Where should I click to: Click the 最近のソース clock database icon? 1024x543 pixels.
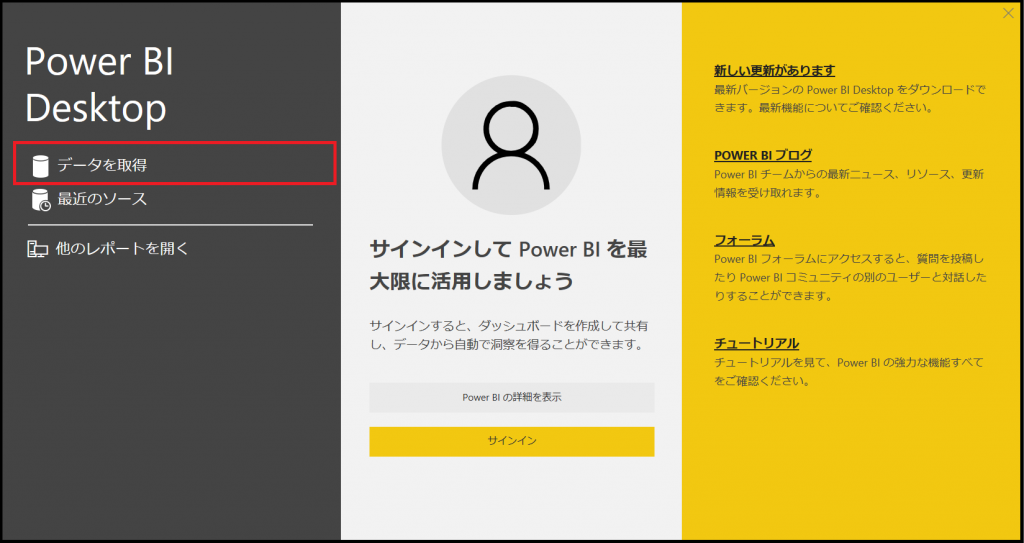[41, 200]
